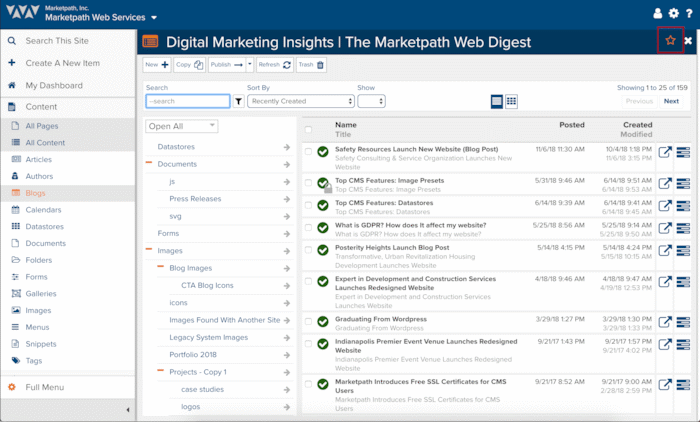Open the Publish options dropdown arrow
This screenshot has width=700, height=422.
coord(250,65)
